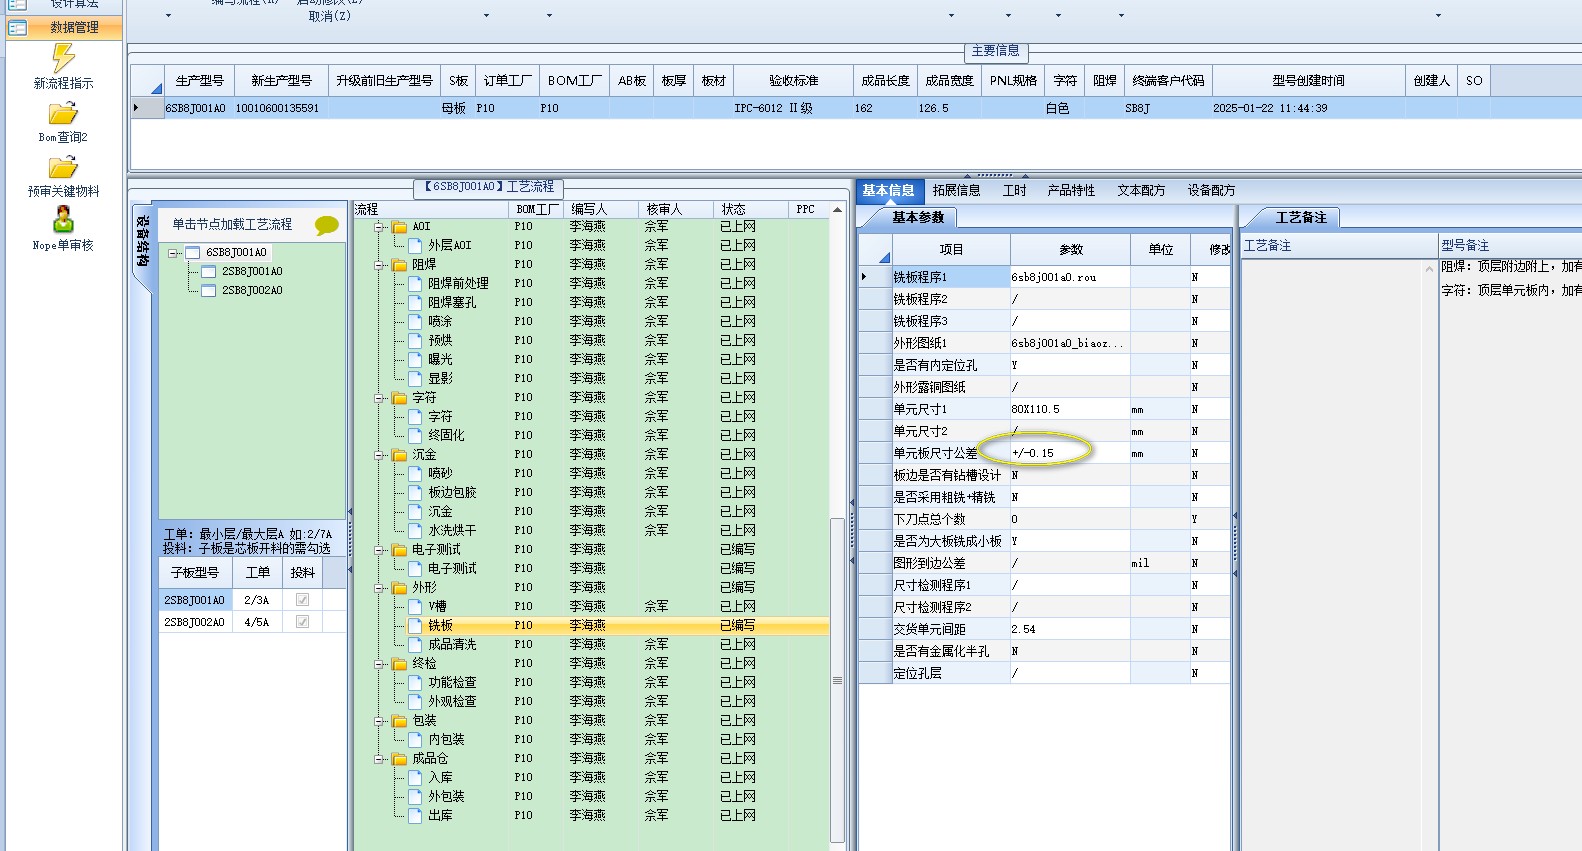
Task: Click the 电子测试 folder icon
Action: point(400,550)
